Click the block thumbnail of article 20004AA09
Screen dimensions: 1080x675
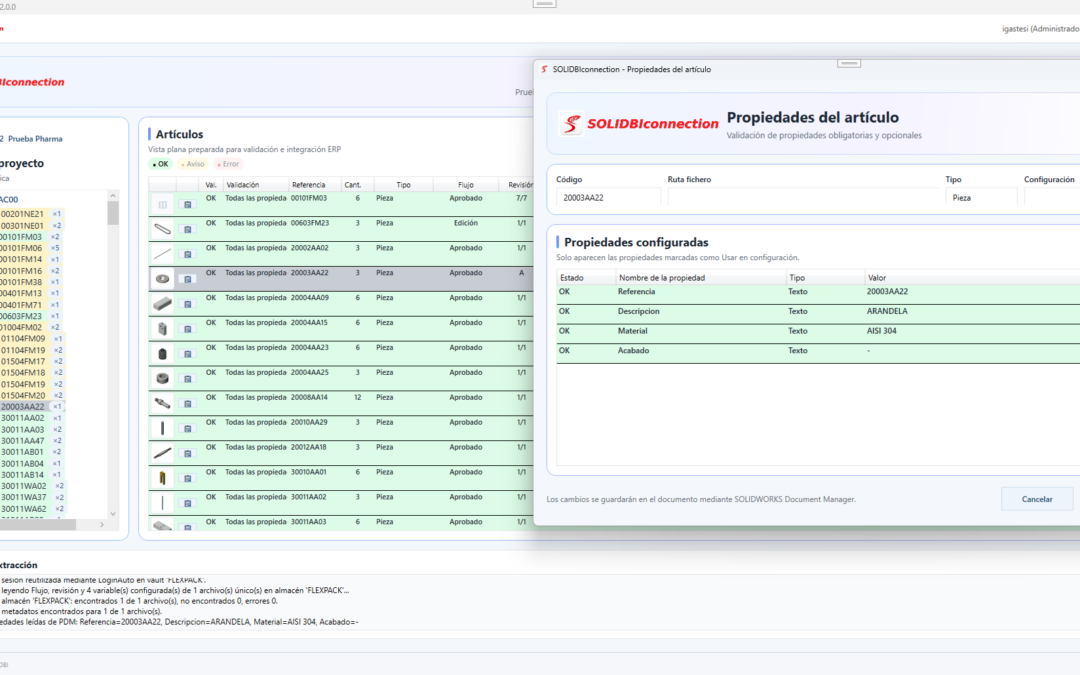click(163, 304)
